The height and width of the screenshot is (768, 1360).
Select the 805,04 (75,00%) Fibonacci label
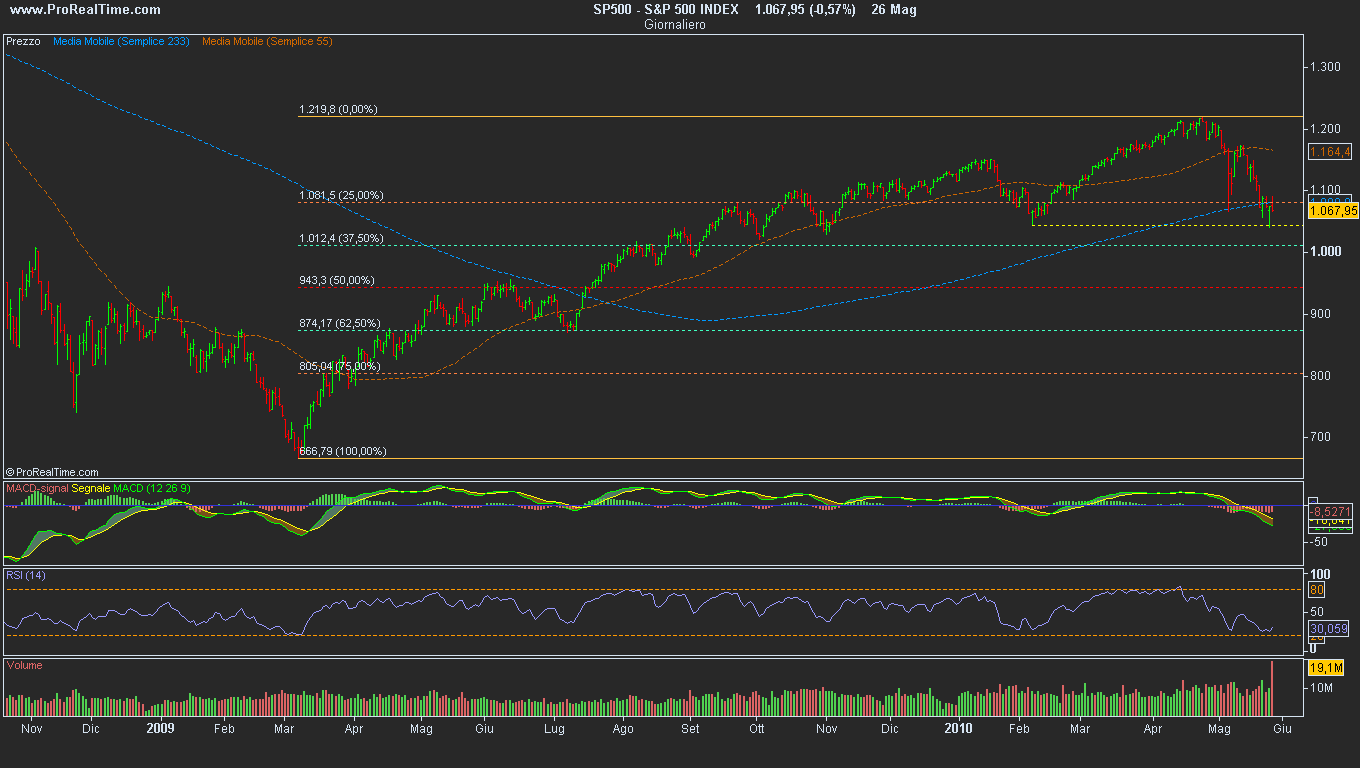[x=340, y=366]
